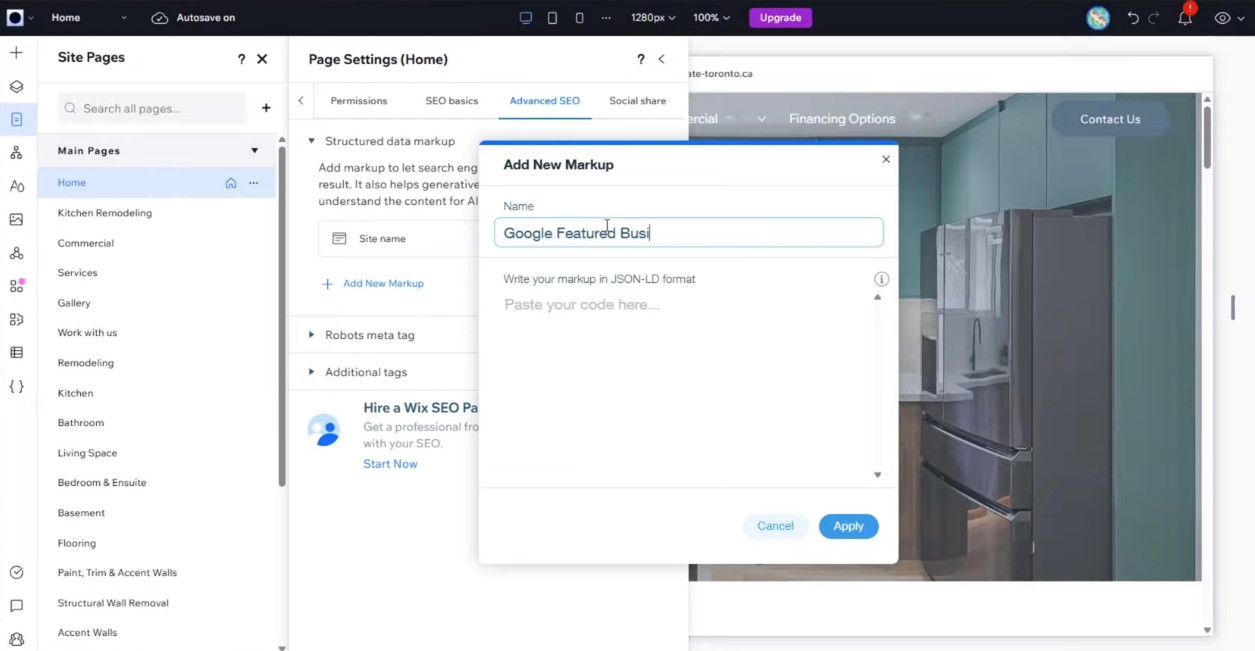
Task: Close the Add New Markup dialog
Action: point(885,159)
